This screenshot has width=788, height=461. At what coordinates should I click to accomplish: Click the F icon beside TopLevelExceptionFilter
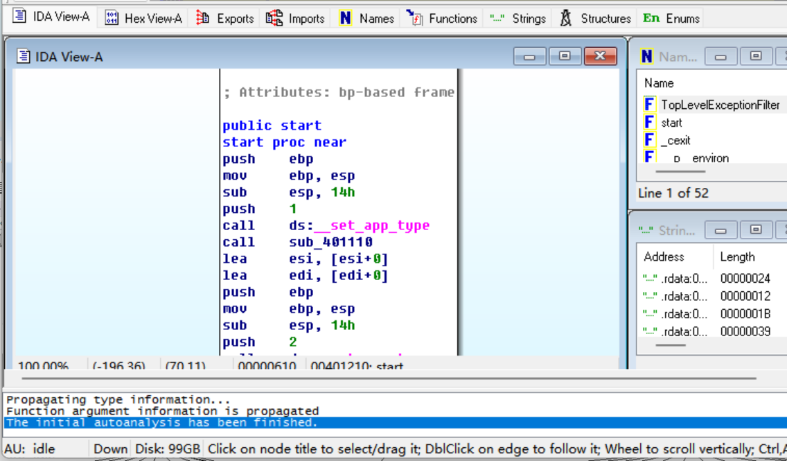pos(649,104)
